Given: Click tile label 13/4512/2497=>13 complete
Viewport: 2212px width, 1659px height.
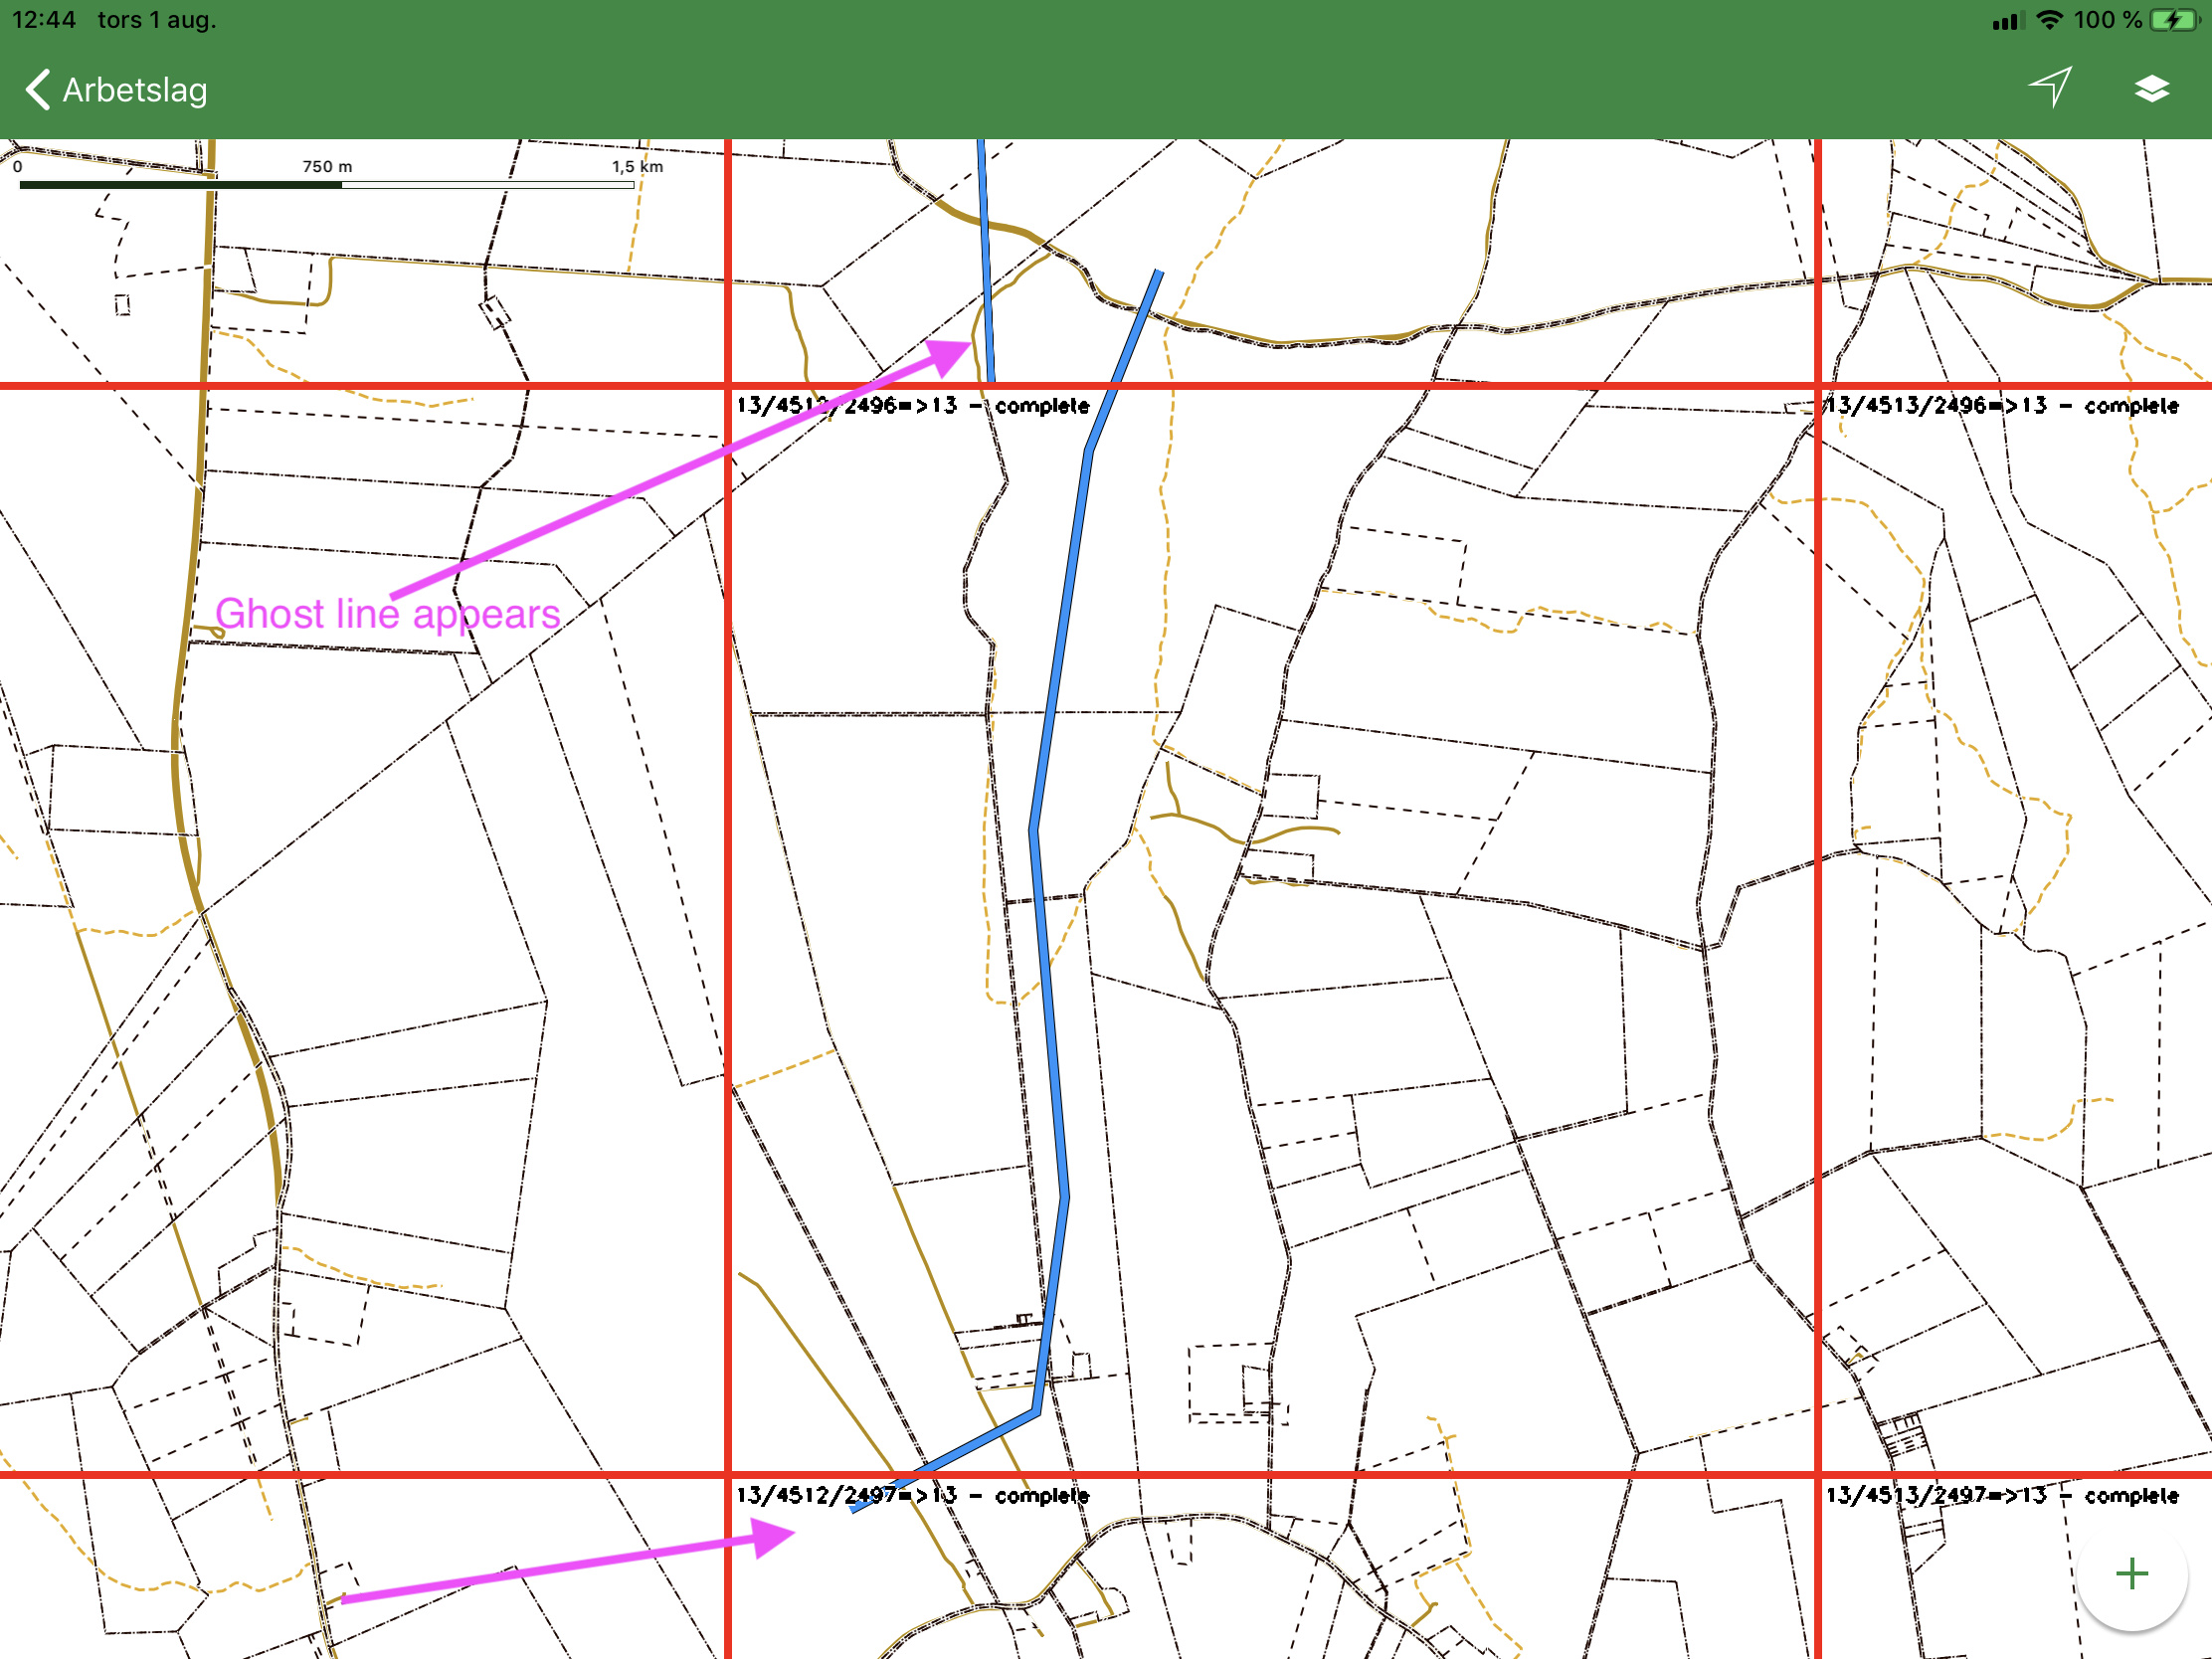Looking at the screenshot, I should click(x=912, y=1496).
